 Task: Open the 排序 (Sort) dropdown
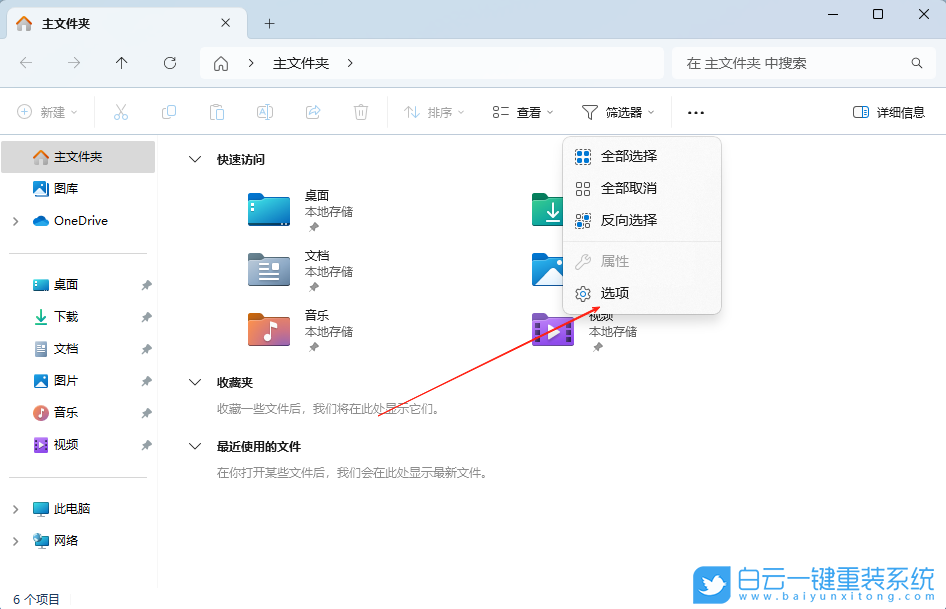tap(432, 112)
